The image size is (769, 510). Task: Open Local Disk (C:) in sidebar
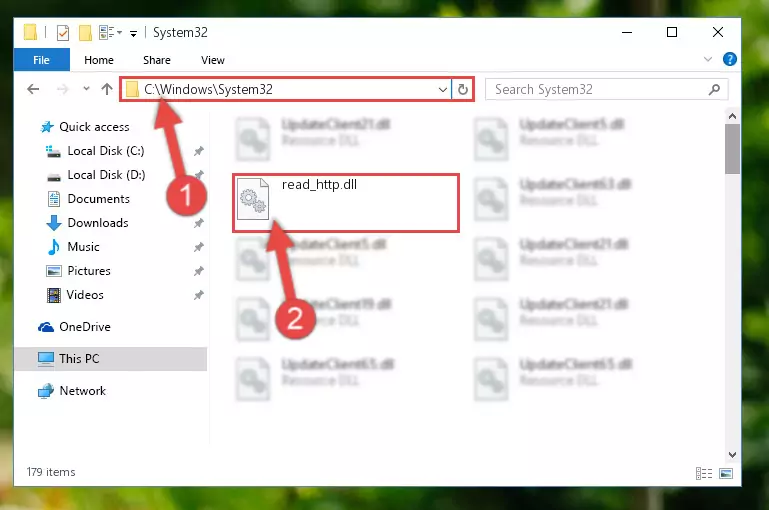pos(105,151)
